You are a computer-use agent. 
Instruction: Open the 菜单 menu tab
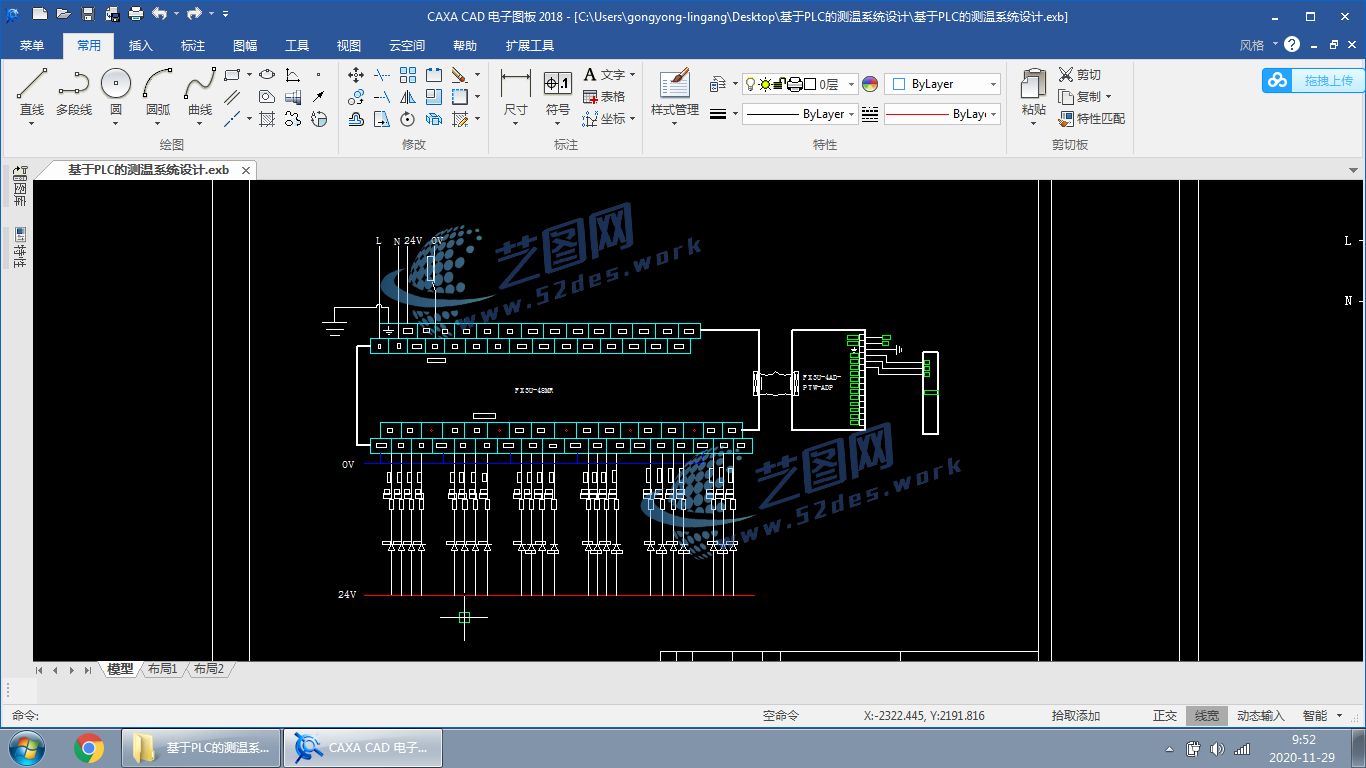click(31, 45)
